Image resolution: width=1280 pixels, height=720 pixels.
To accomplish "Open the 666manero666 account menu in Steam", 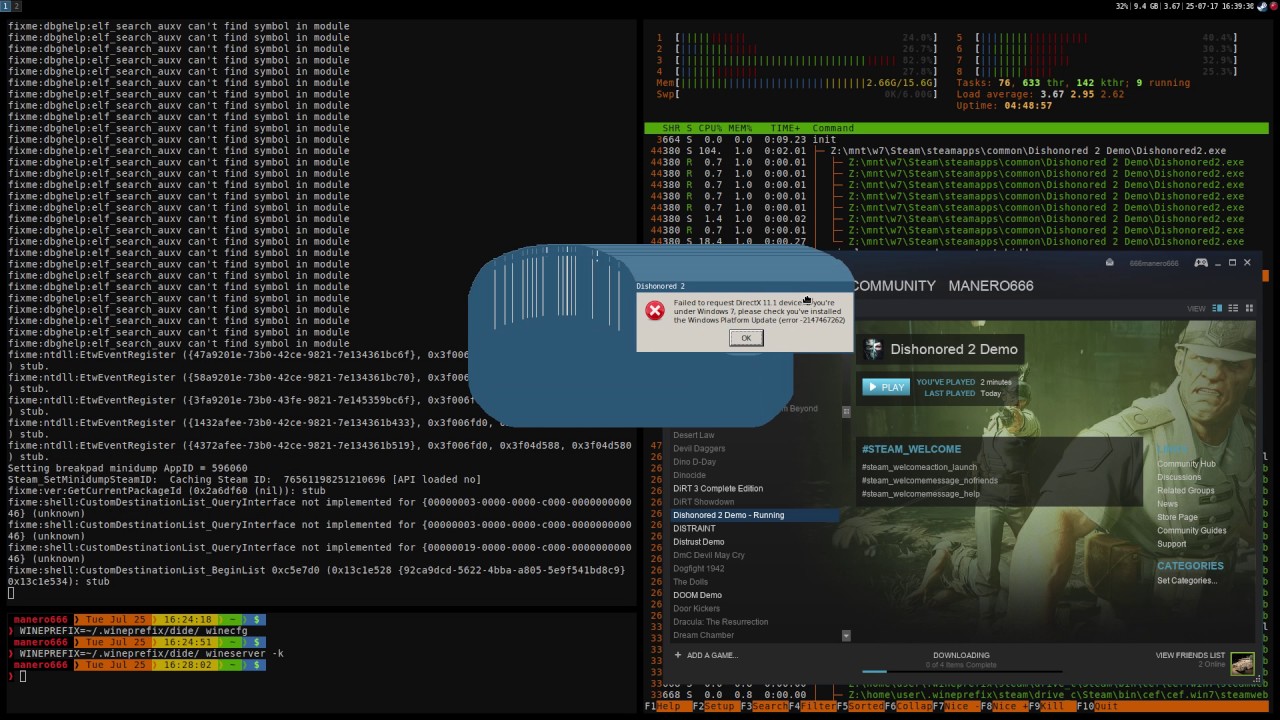I will pyautogui.click(x=1154, y=263).
